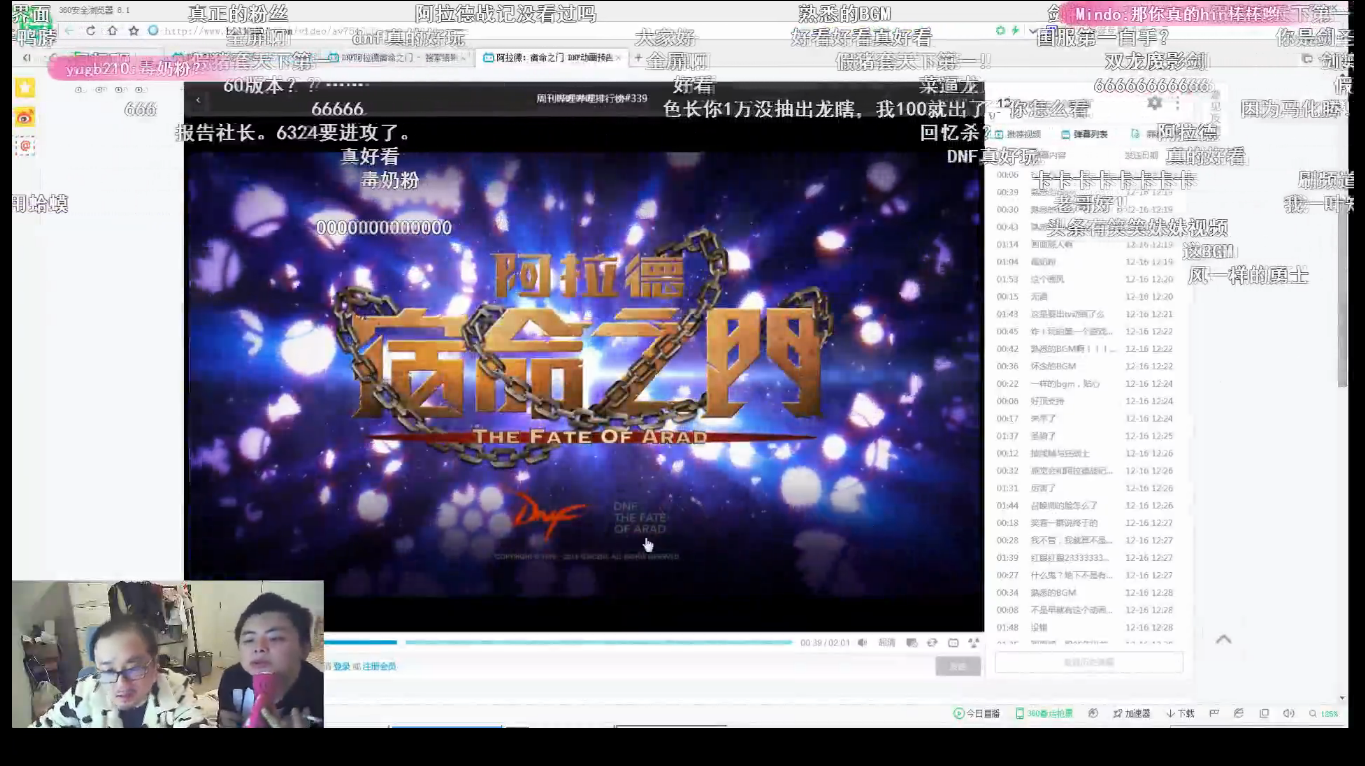Seek on the video progress bar
The height and width of the screenshot is (766, 1365).
556,642
